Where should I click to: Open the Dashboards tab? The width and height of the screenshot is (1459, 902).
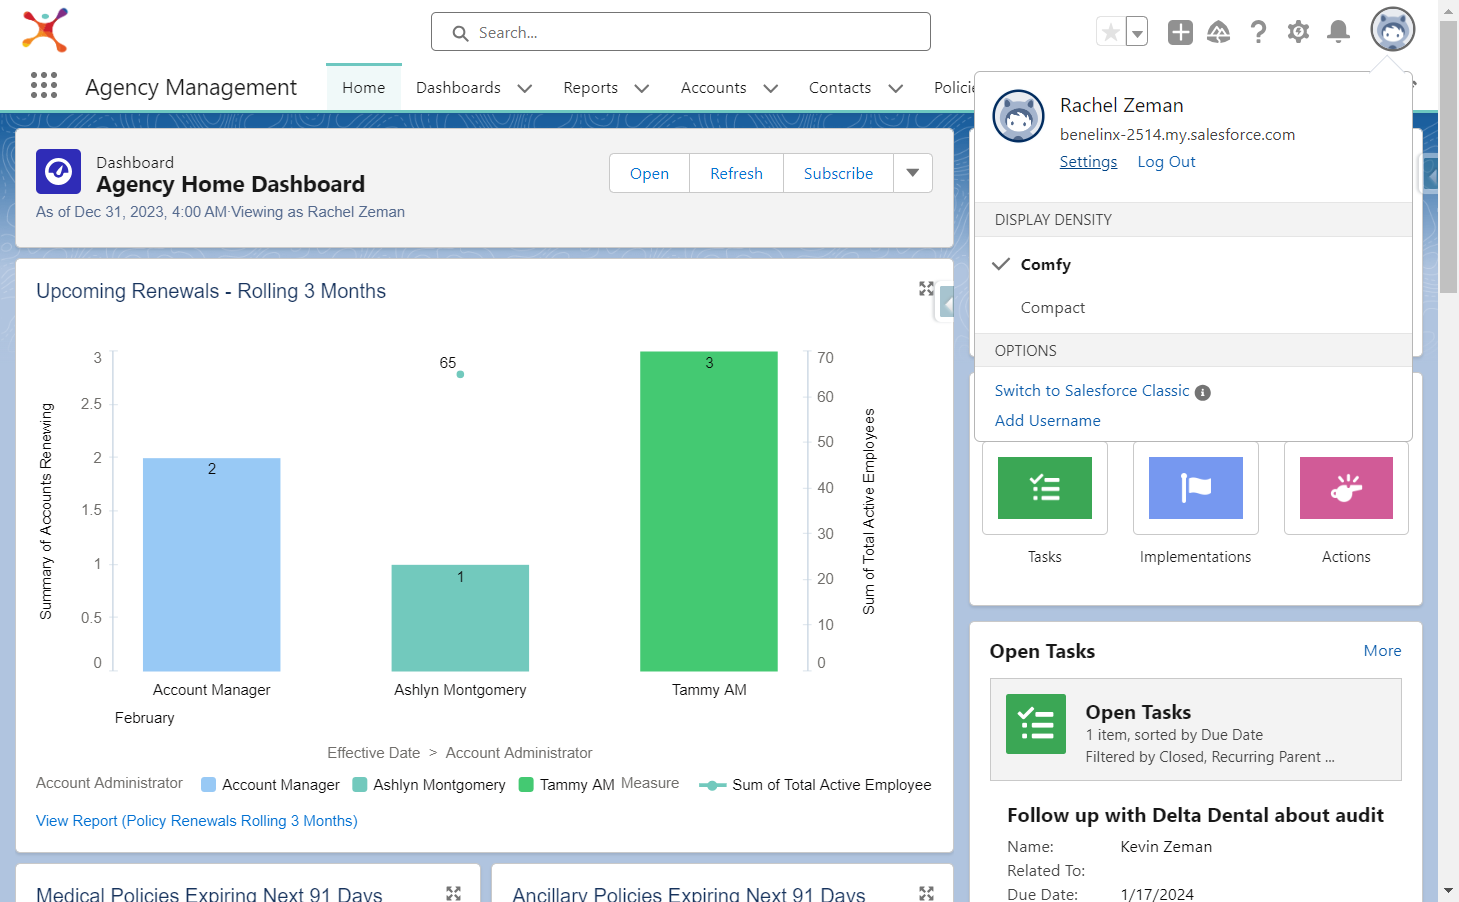[x=458, y=88]
